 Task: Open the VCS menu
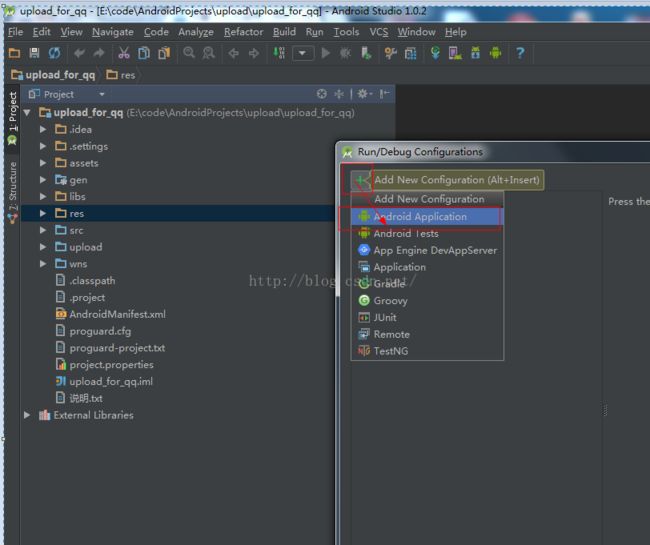379,32
